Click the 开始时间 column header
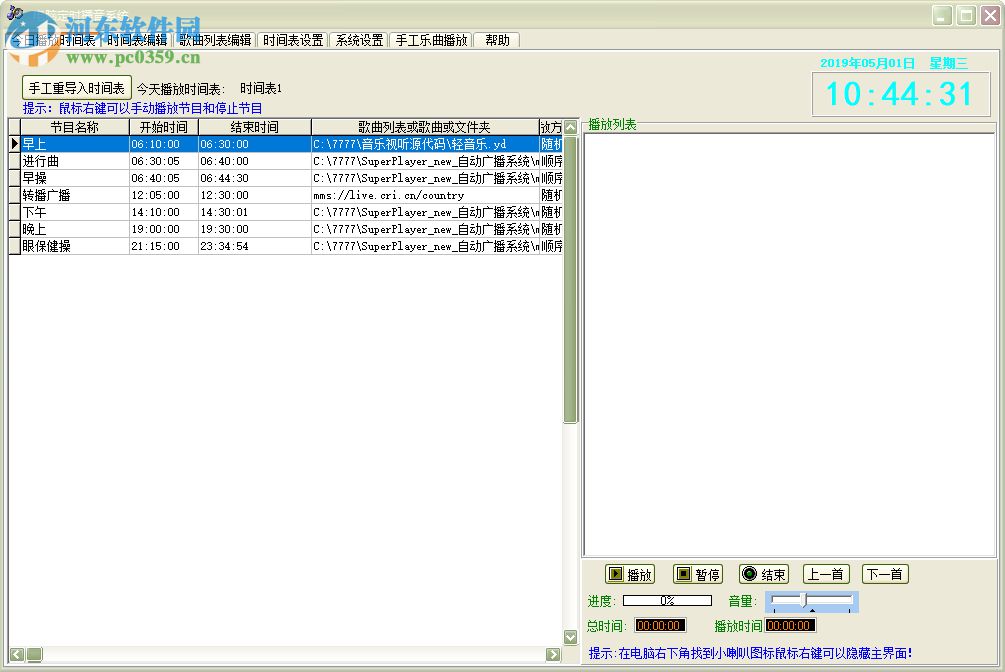The image size is (1005, 672). pyautogui.click(x=164, y=127)
